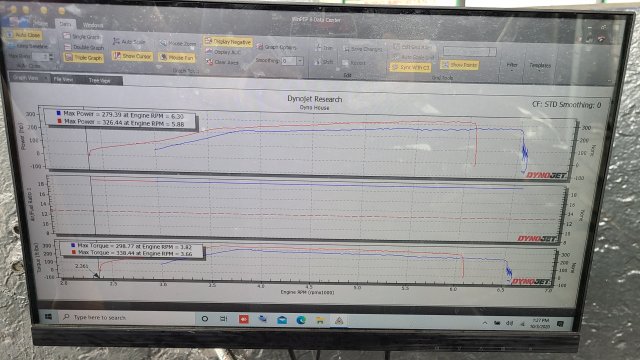Click red Max Torque legend swatch
640x360 pixels.
point(74,252)
